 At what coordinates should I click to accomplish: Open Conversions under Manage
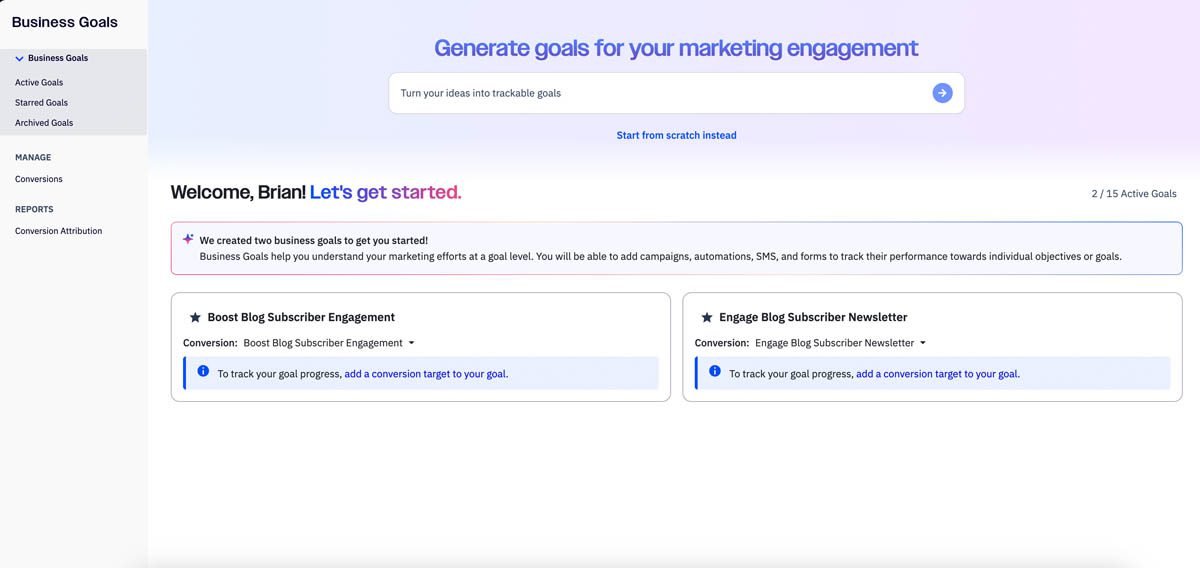tap(39, 179)
